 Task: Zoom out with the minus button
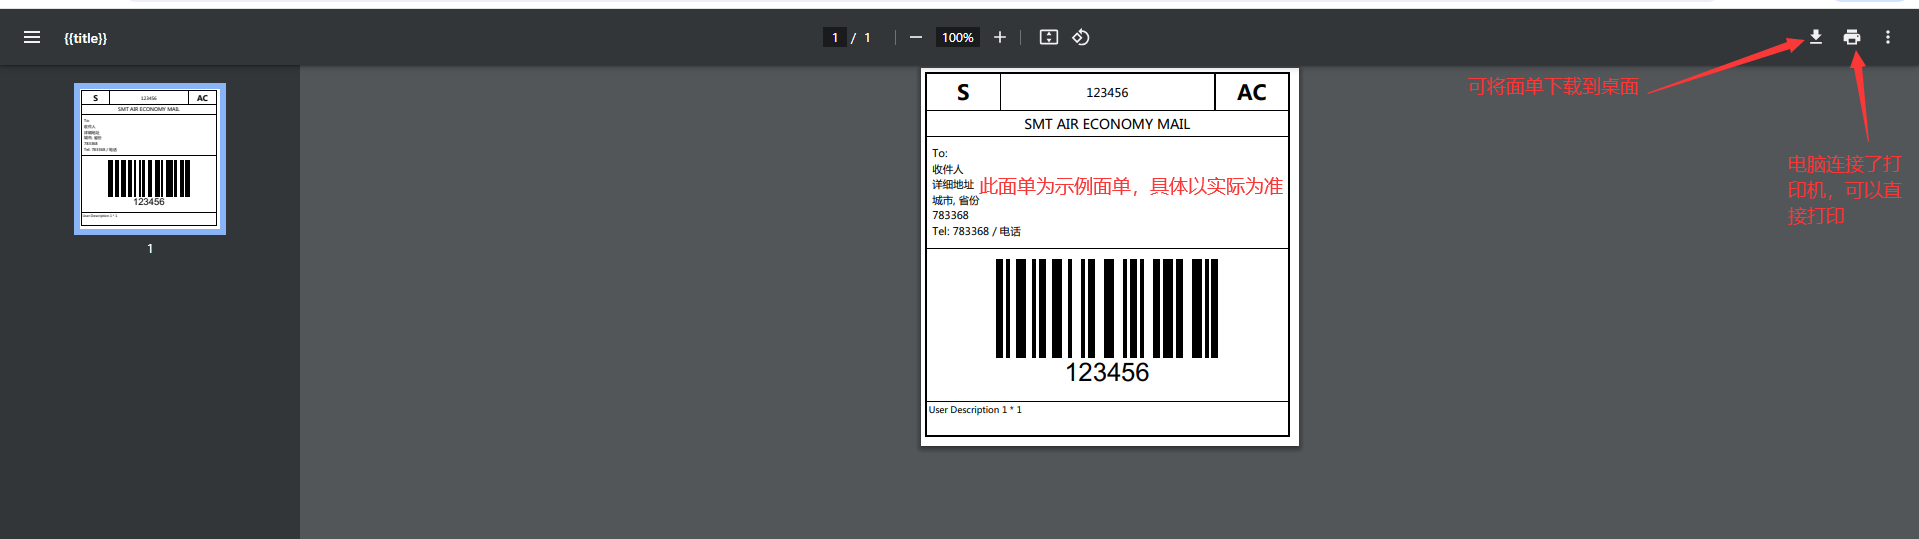(x=915, y=37)
